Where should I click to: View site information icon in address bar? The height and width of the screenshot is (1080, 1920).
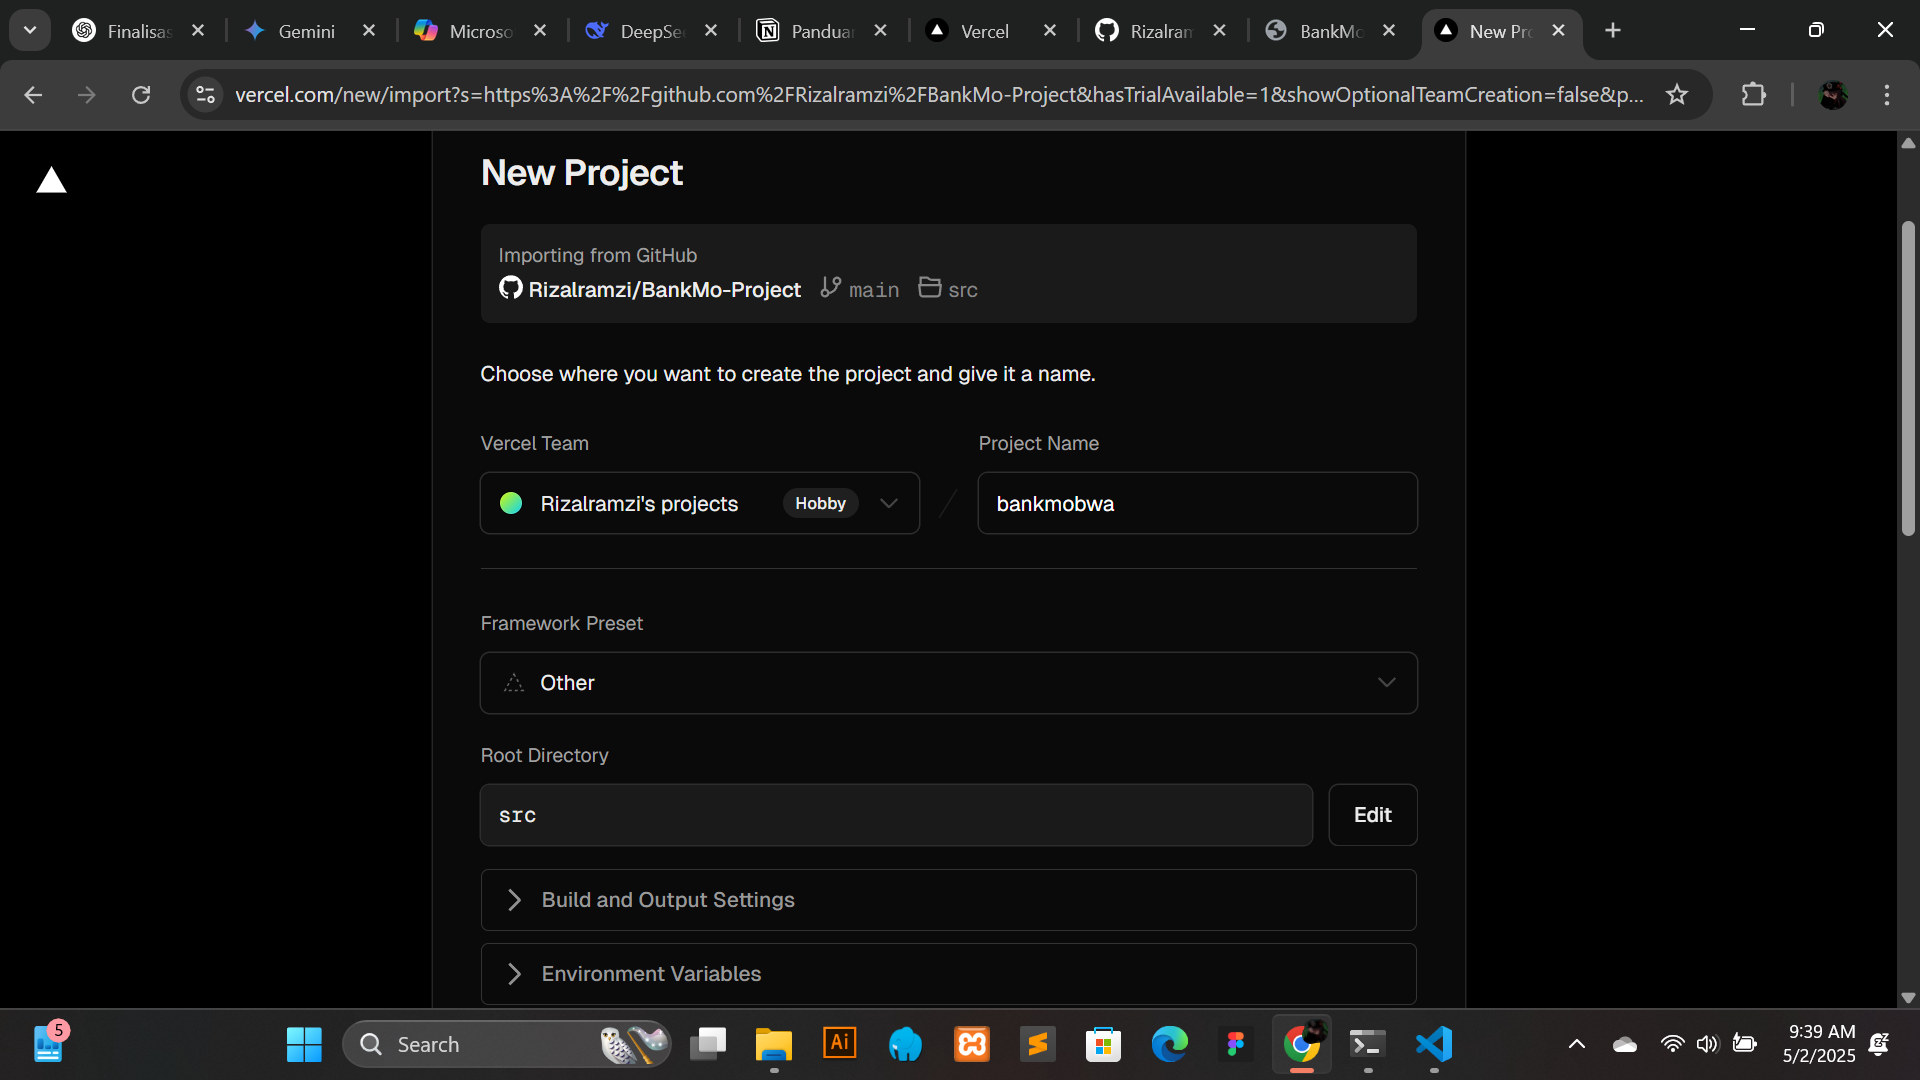(205, 95)
